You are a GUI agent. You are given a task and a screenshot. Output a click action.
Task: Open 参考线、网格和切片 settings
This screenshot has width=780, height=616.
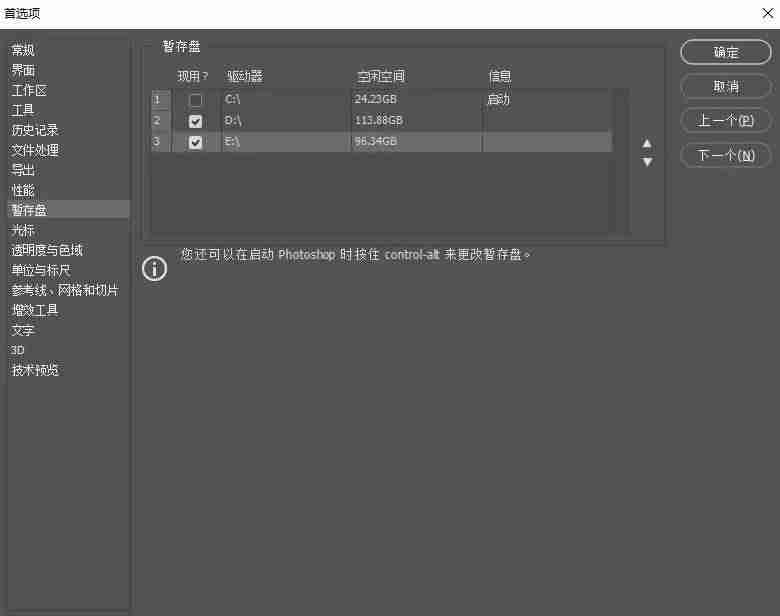(x=65, y=290)
